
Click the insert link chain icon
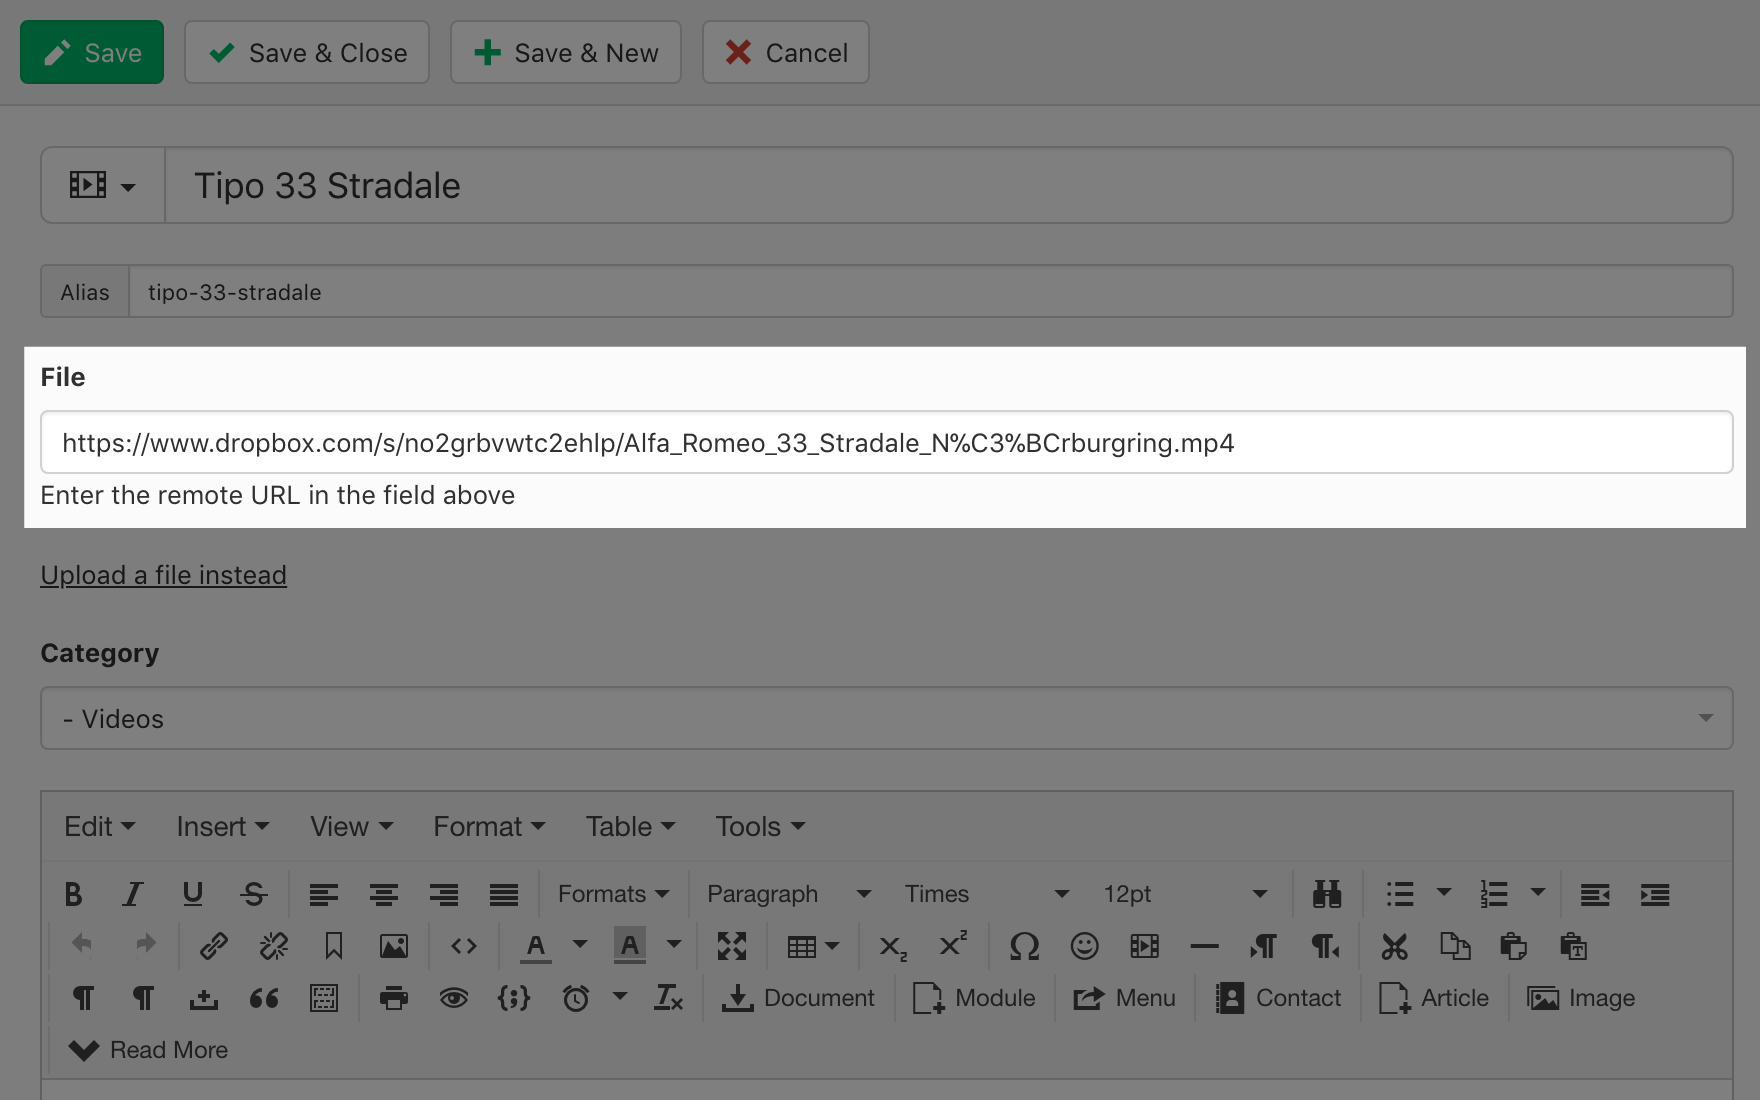213,946
